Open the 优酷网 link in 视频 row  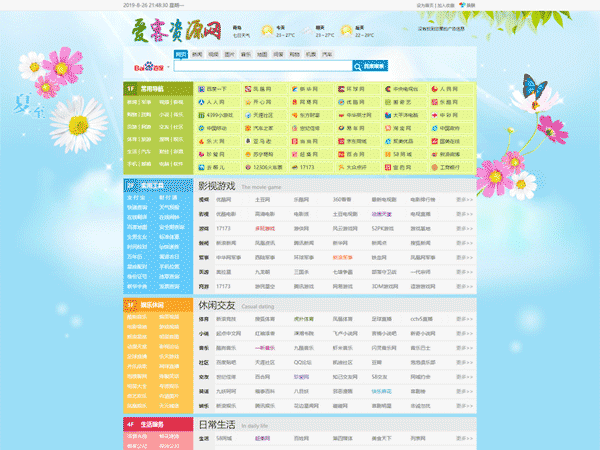pos(237,199)
